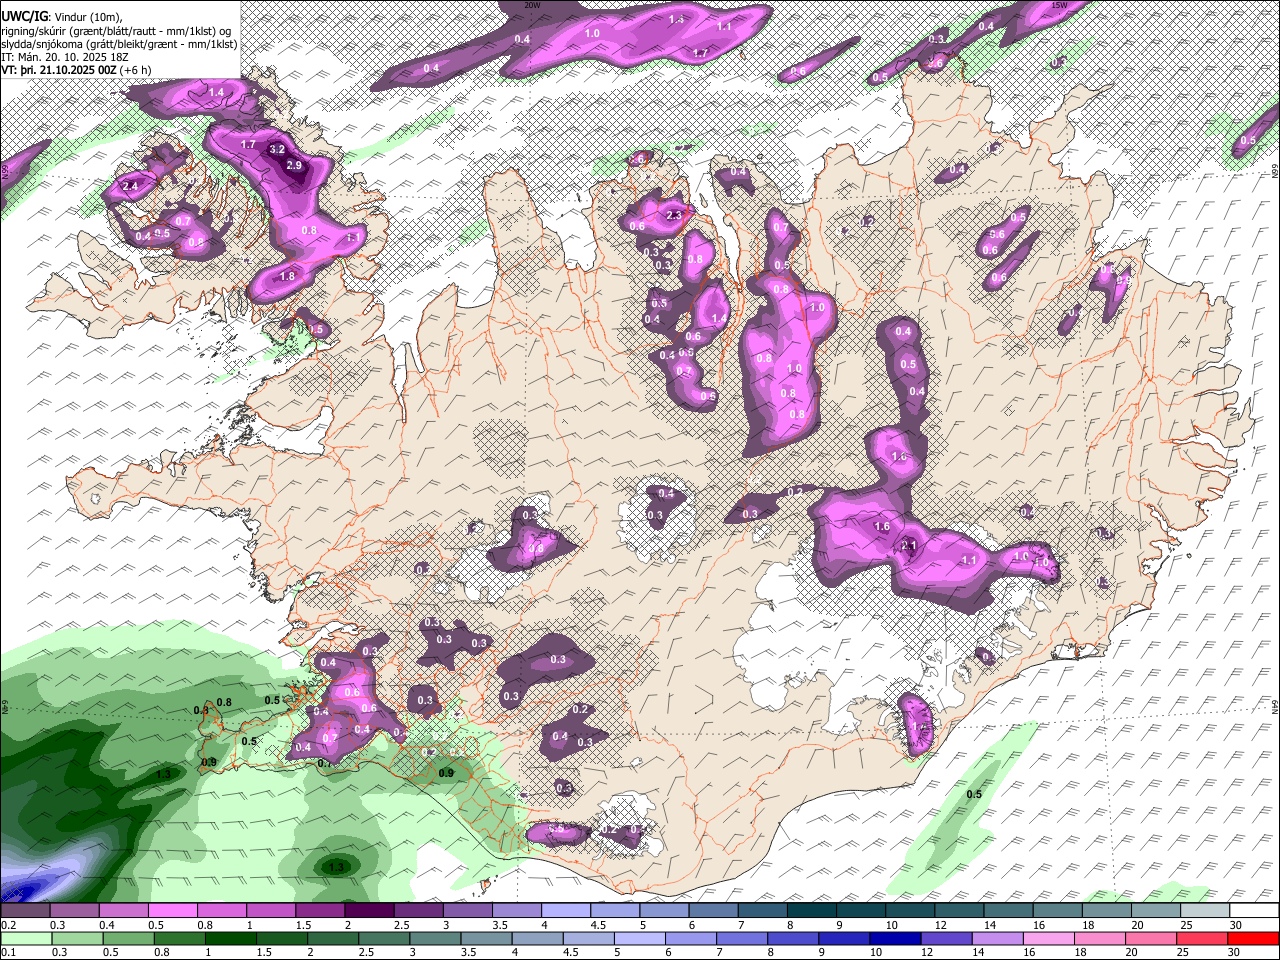Click the '1.8' snowfall value on the map

288,276
